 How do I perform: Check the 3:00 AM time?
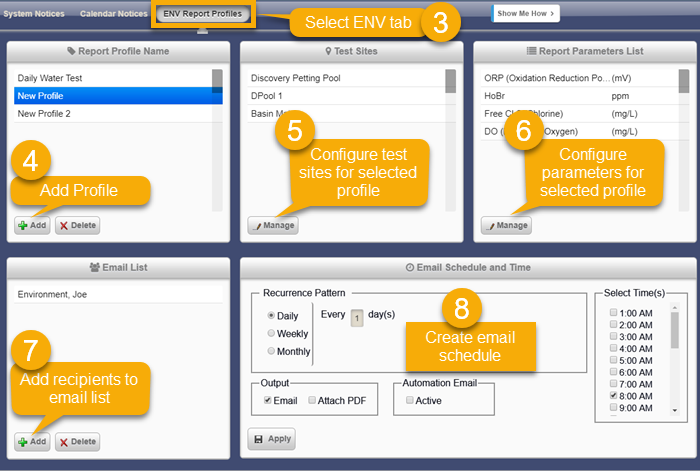point(613,336)
